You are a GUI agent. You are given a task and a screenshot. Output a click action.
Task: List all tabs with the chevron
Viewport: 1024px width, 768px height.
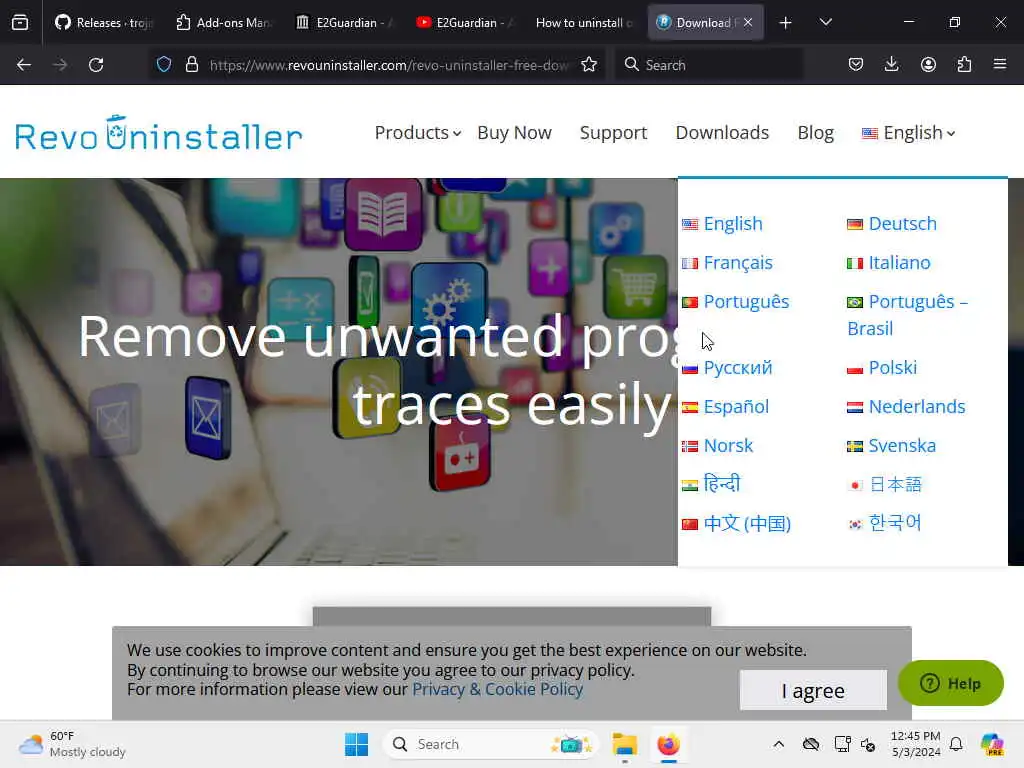pyautogui.click(x=825, y=22)
